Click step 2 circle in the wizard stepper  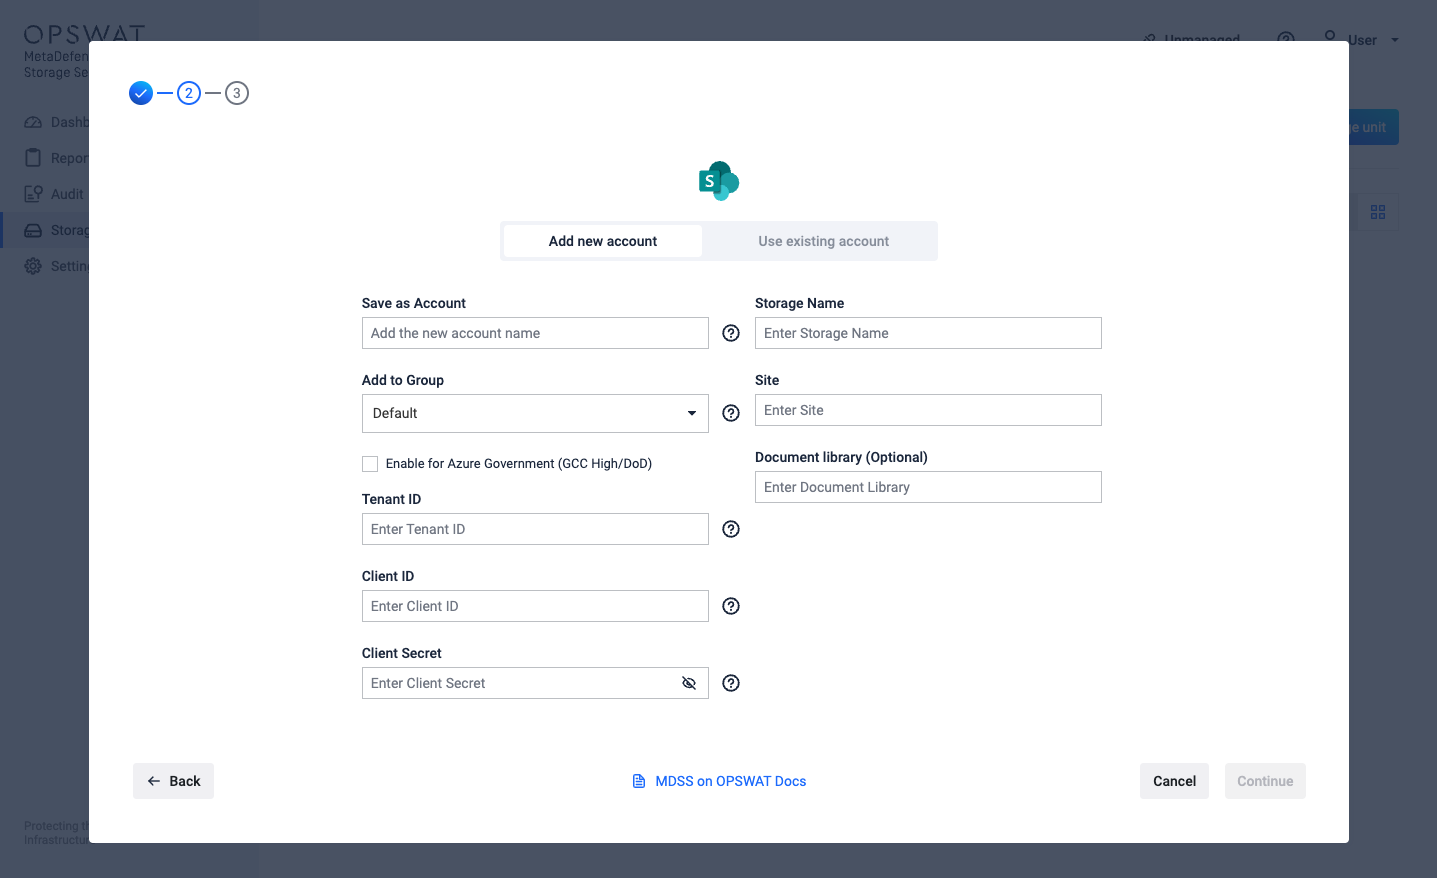tap(189, 93)
